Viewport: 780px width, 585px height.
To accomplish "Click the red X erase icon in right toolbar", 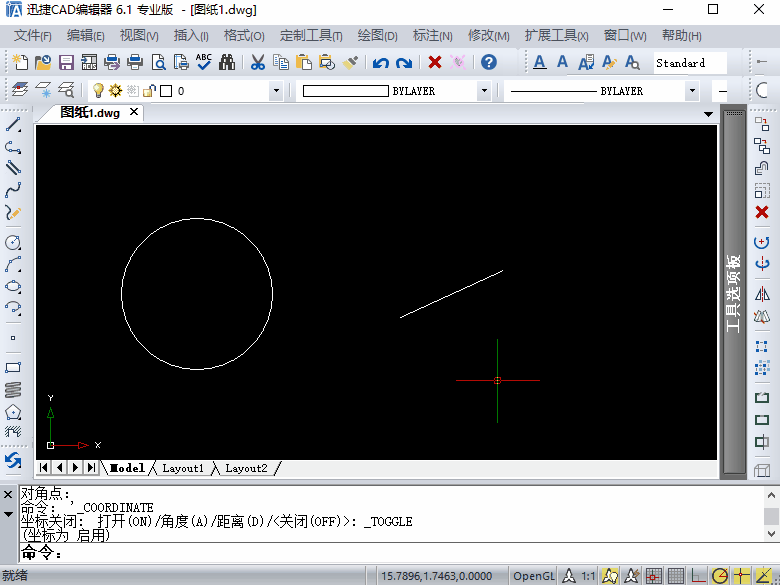I will coord(762,212).
